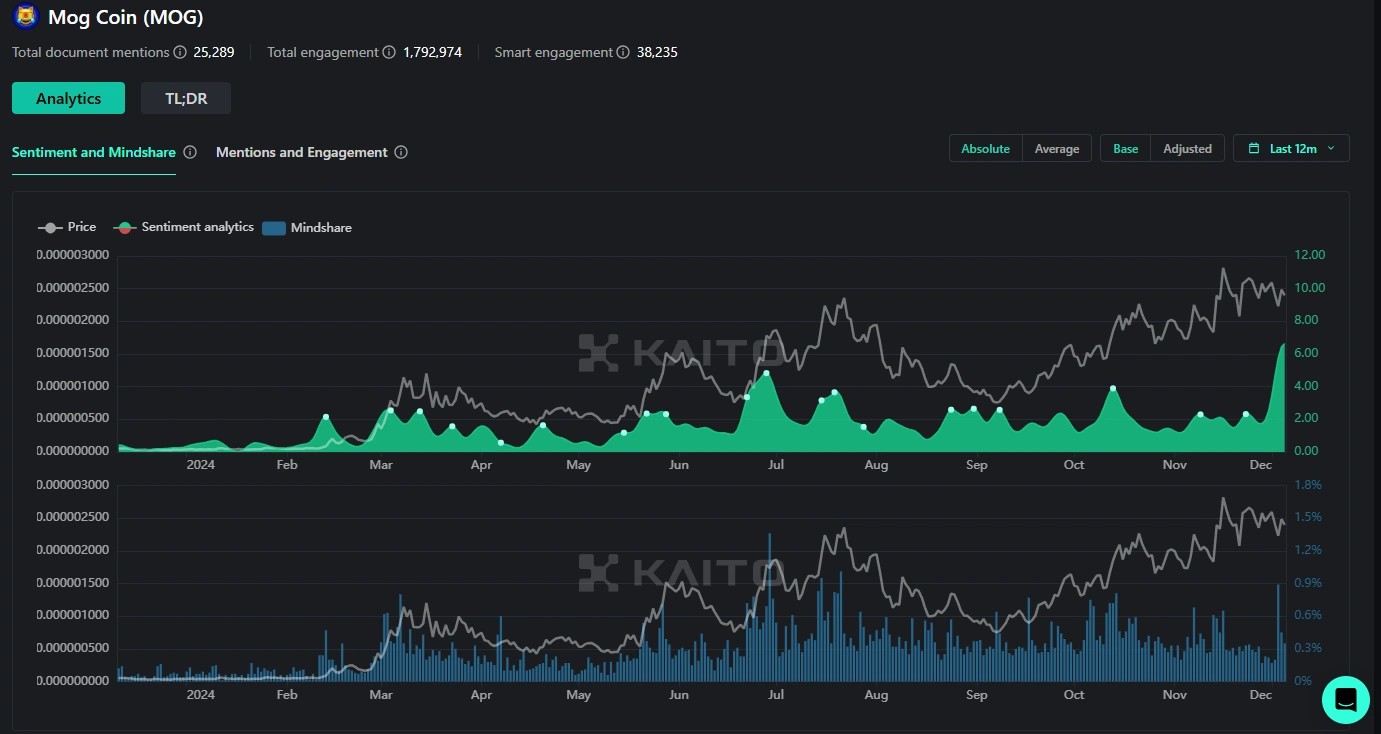The image size is (1381, 734).
Task: Toggle Price series in chart legend
Action: coord(67,228)
